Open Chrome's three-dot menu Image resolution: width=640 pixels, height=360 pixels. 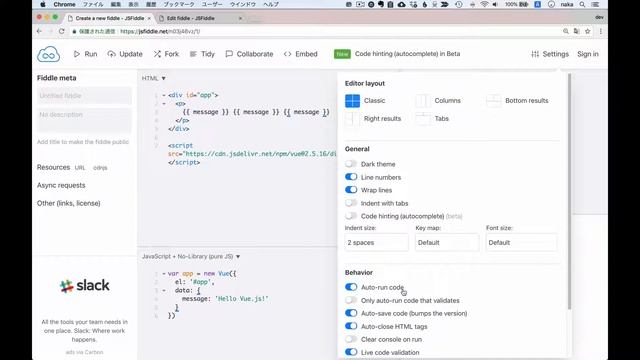coord(601,31)
